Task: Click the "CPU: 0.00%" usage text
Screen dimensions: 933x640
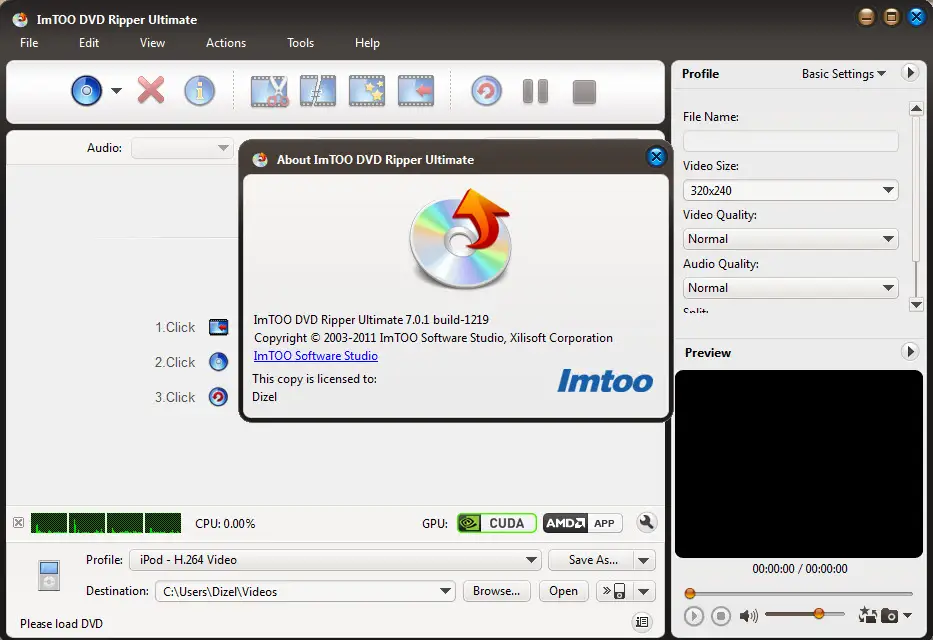Action: click(225, 523)
